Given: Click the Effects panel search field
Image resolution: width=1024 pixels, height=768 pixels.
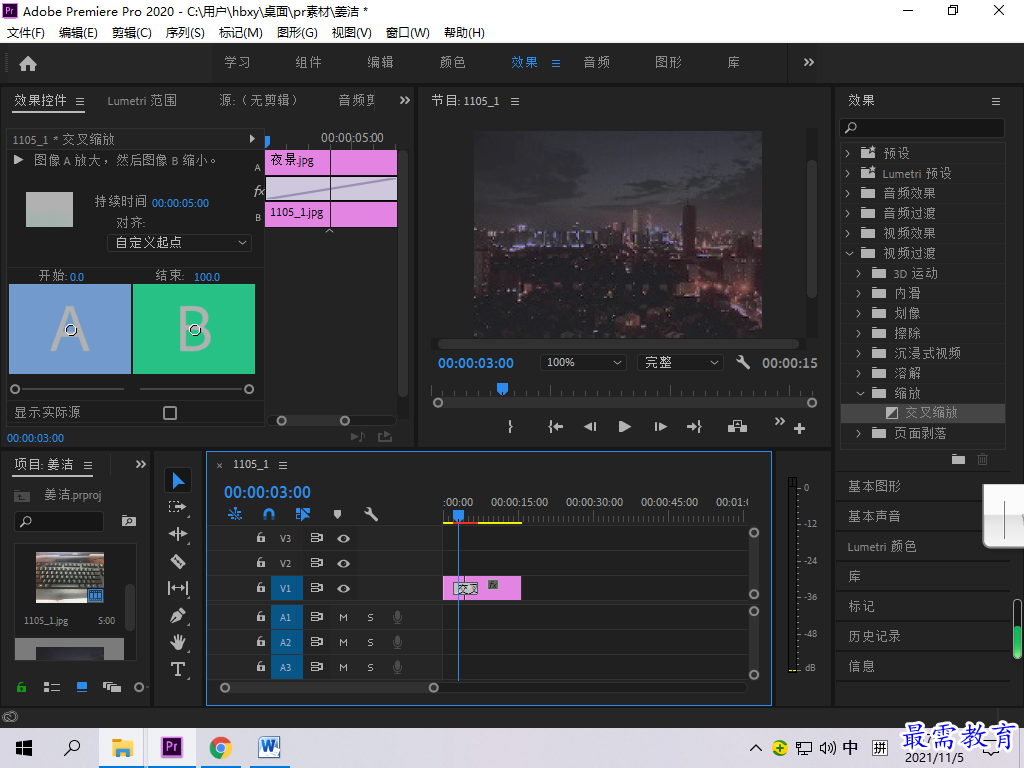Looking at the screenshot, I should [922, 127].
